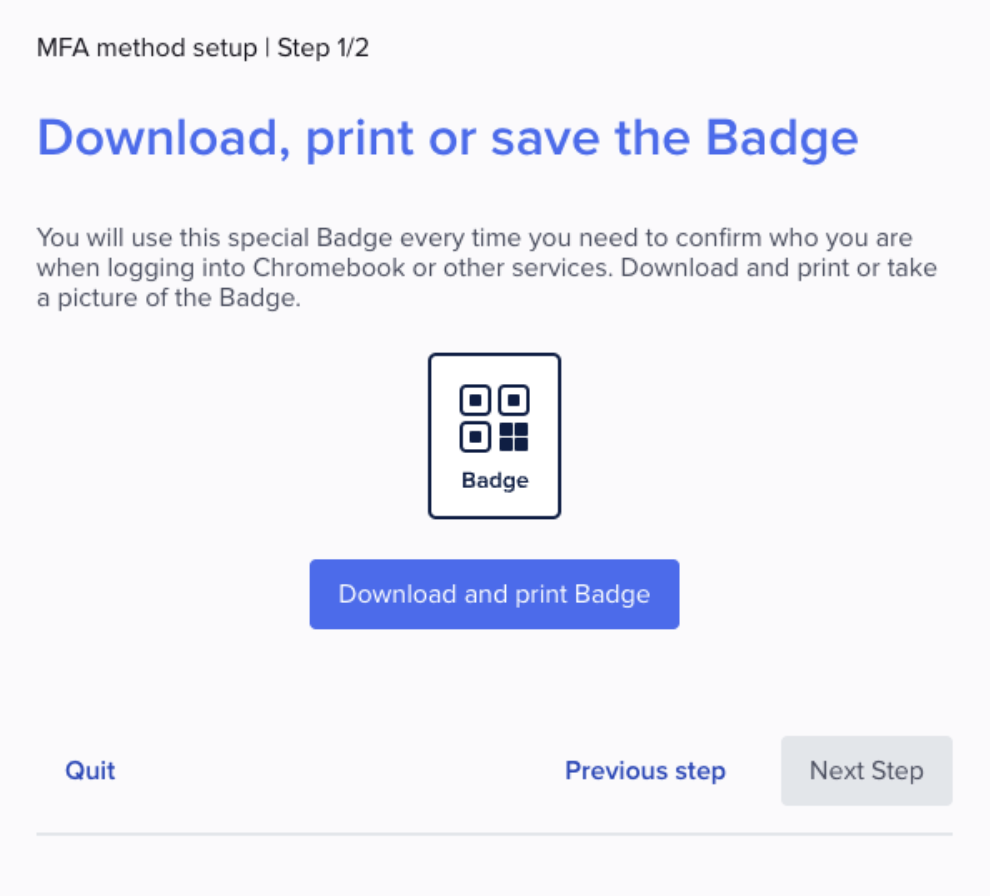
Task: Click the greyed-out Next Step button
Action: coord(866,771)
